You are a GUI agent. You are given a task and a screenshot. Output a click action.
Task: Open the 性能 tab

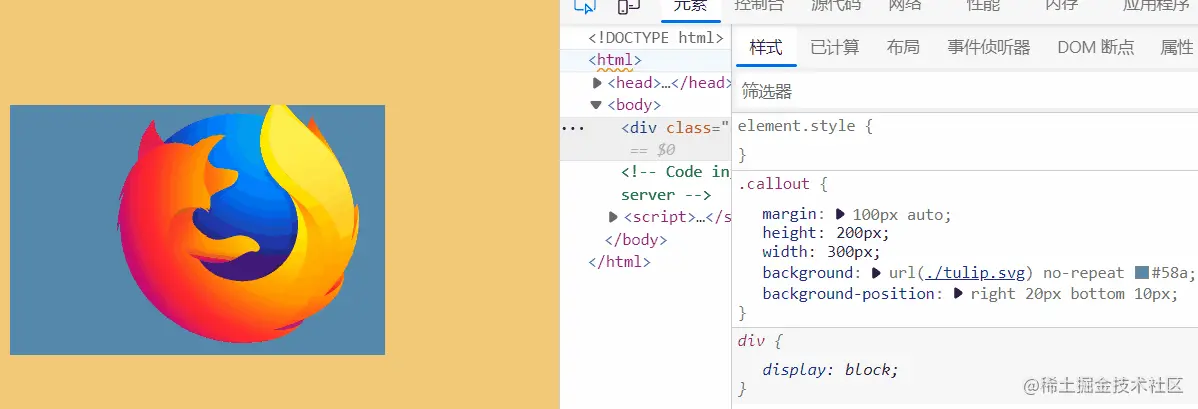pos(983,6)
